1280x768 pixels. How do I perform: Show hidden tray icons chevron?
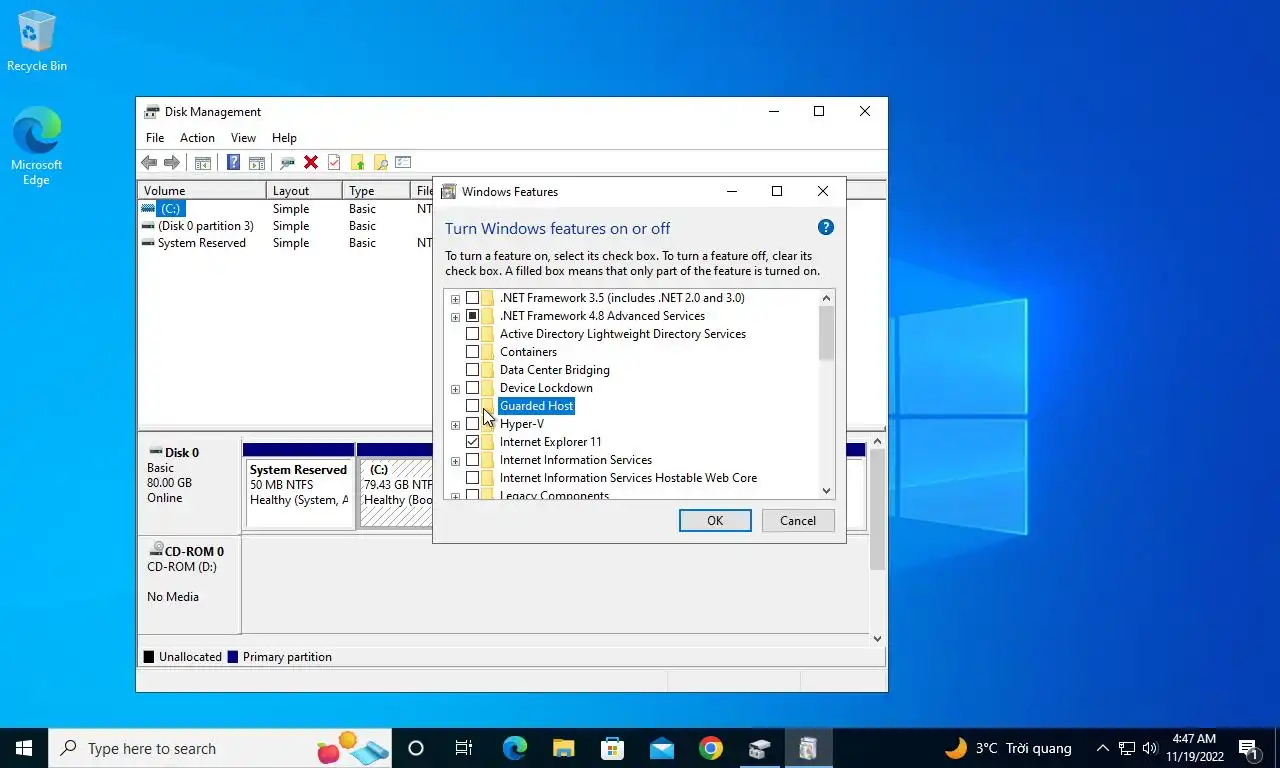coord(1103,748)
